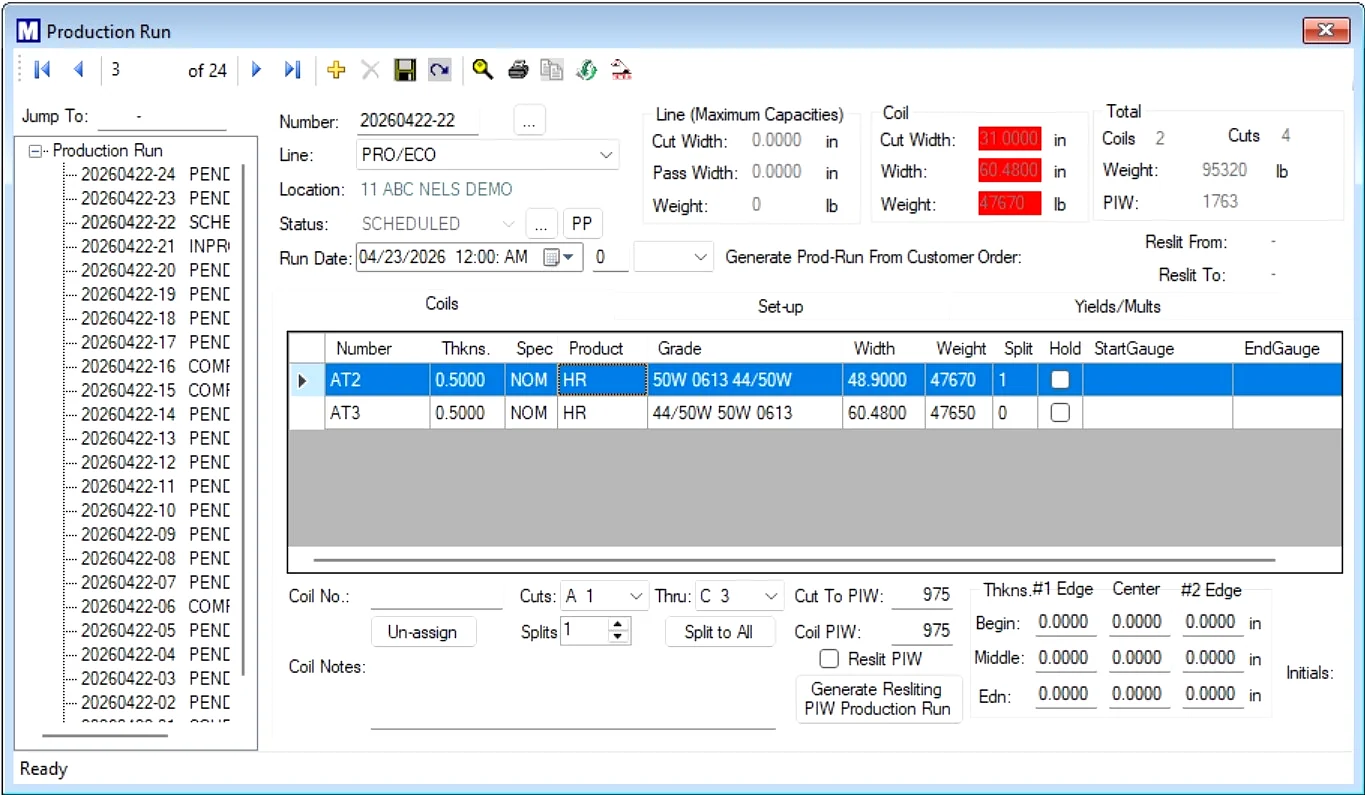Undo changes with the revert arrow icon
Image resolution: width=1365 pixels, height=795 pixels.
439,69
